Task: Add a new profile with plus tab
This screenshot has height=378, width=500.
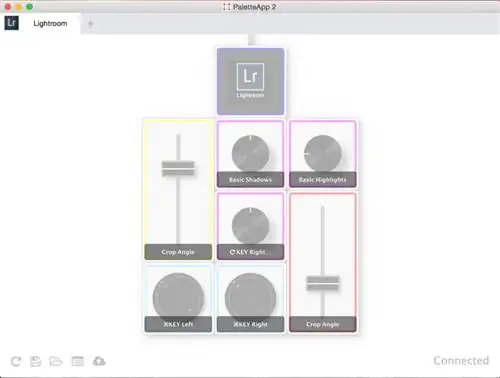Action: pos(90,24)
